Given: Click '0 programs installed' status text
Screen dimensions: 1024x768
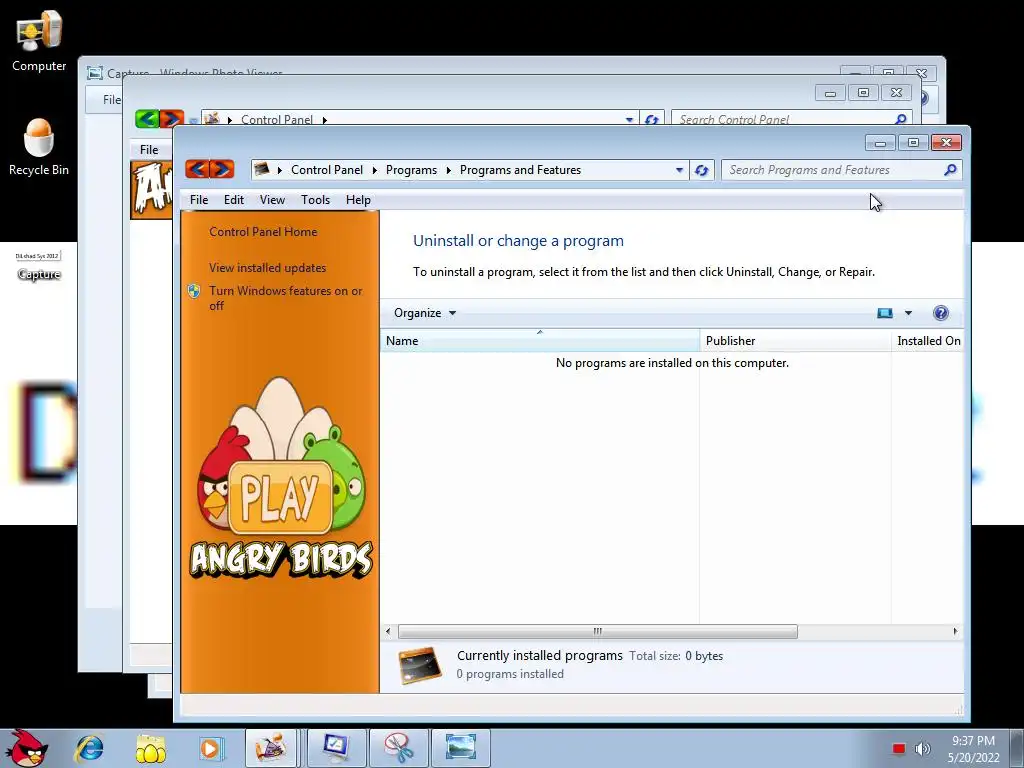Looking at the screenshot, I should [510, 674].
